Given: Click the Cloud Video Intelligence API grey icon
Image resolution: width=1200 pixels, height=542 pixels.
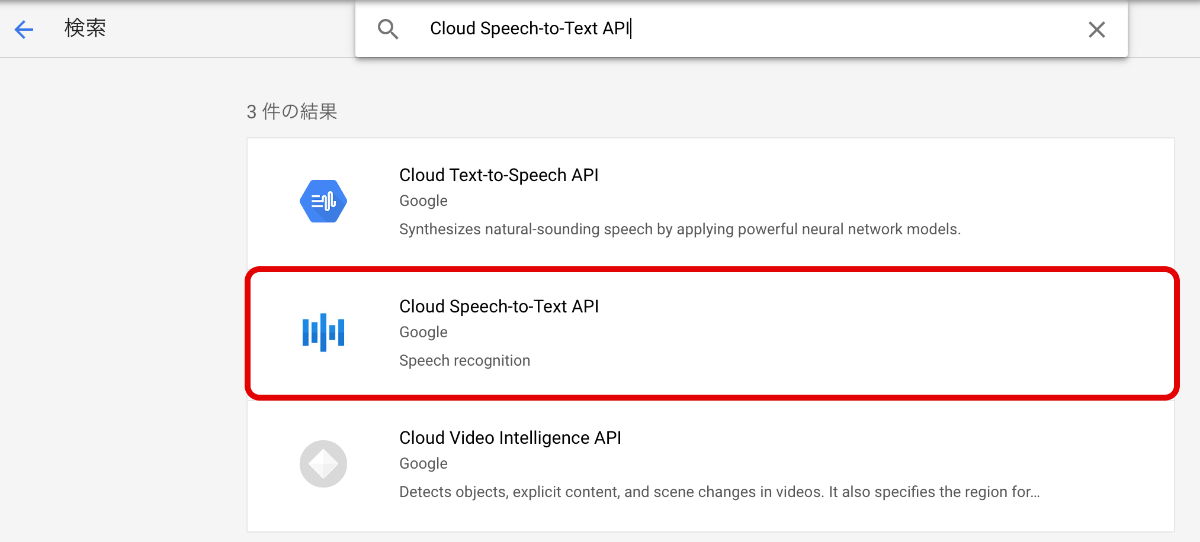Looking at the screenshot, I should [x=323, y=464].
